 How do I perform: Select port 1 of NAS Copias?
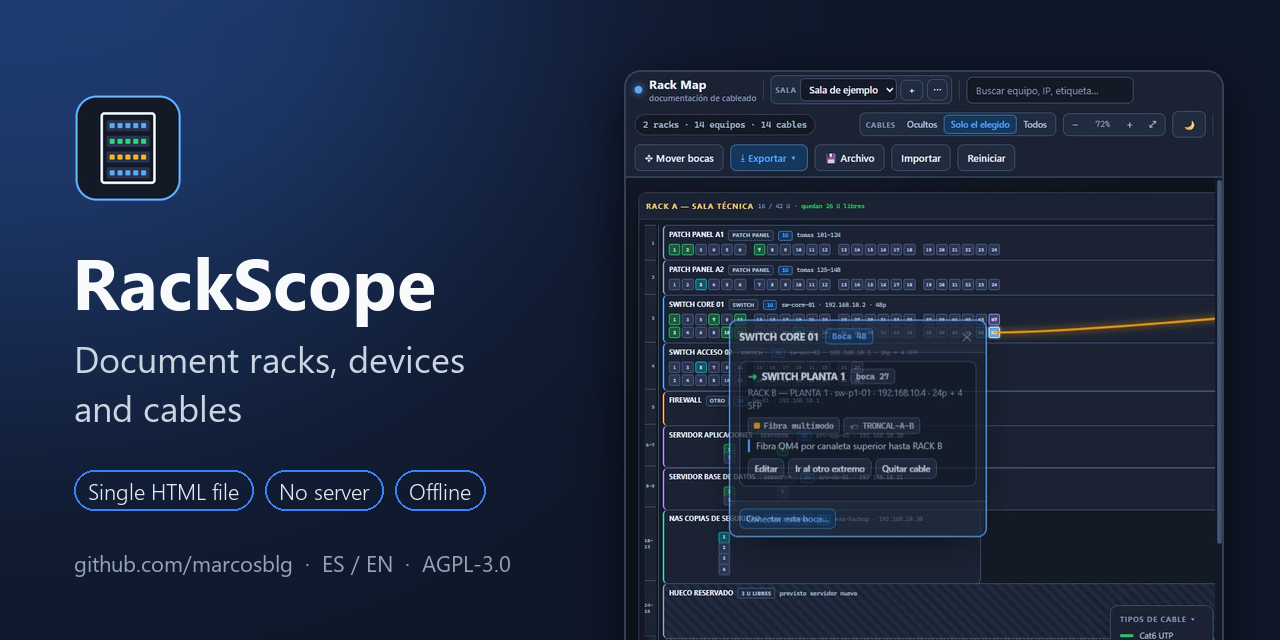click(724, 537)
